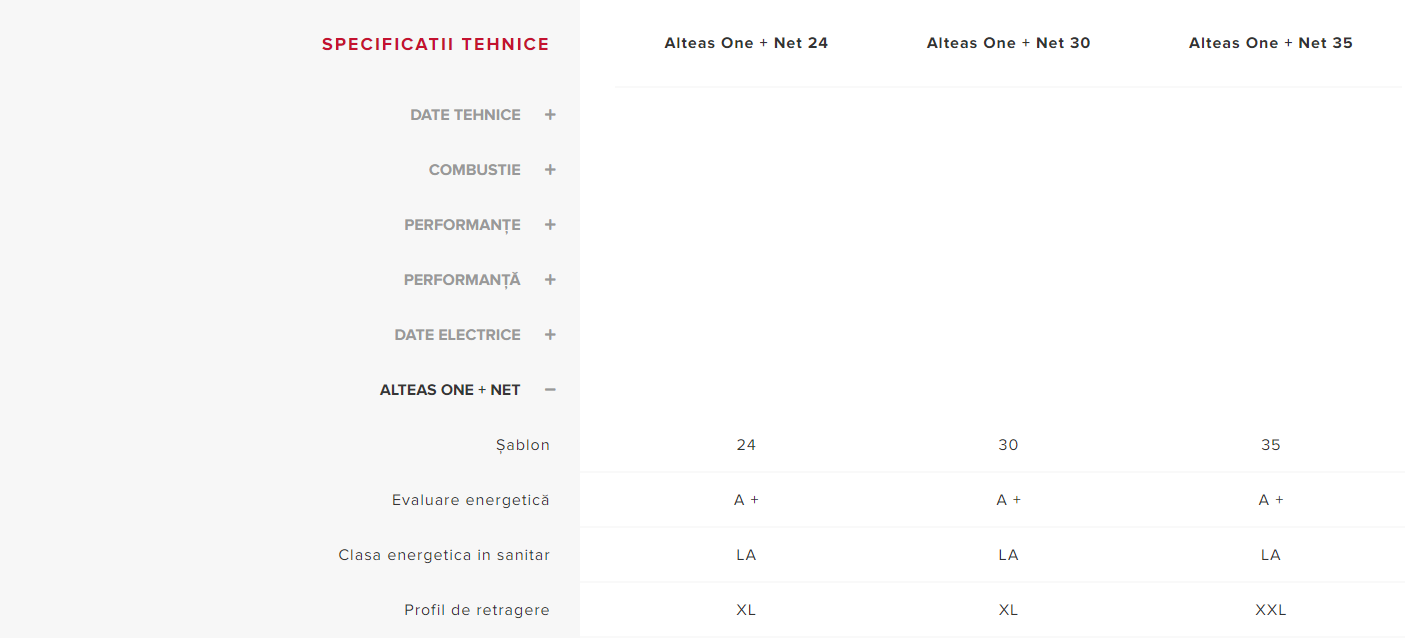Collapse the ALTEAS ONE + NET section label
The image size is (1405, 639).
[450, 390]
